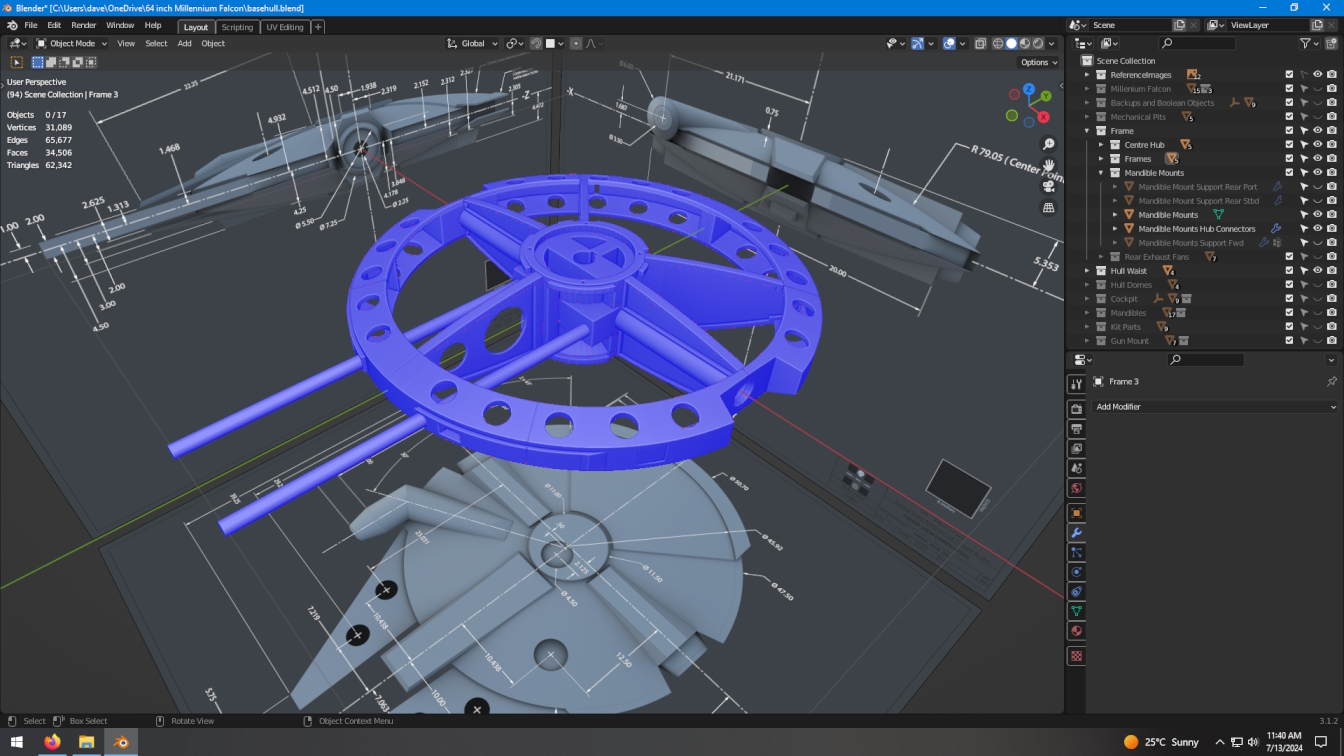Open the File menu
The width and height of the screenshot is (1344, 756).
pyautogui.click(x=31, y=25)
